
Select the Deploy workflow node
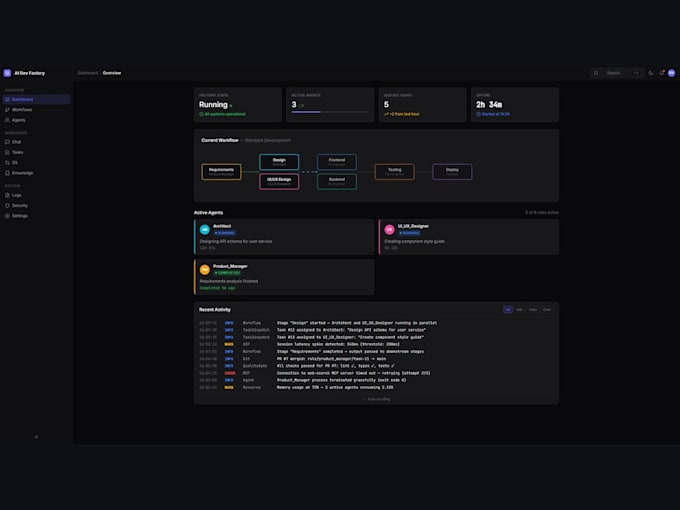tap(452, 172)
